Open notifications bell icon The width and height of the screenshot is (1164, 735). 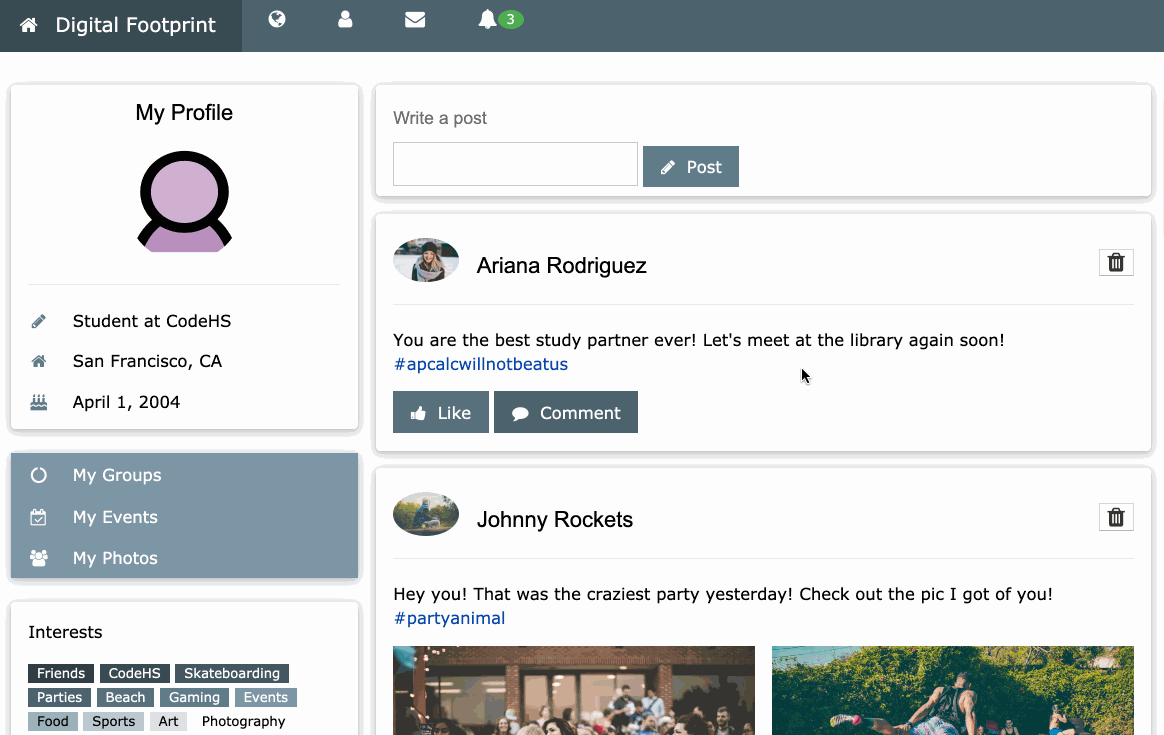(x=487, y=19)
